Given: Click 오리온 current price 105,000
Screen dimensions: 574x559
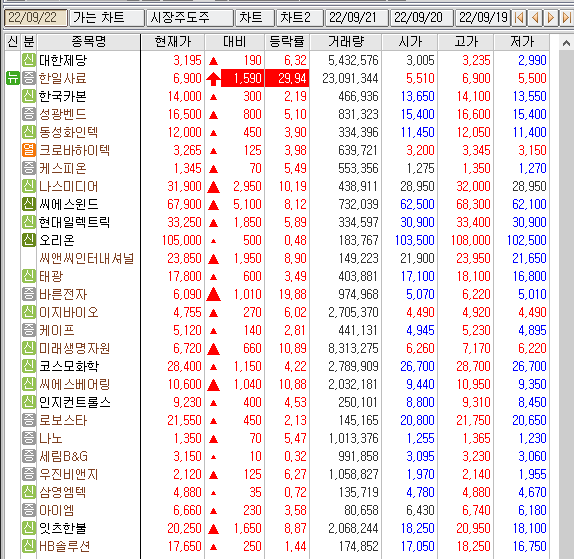Looking at the screenshot, I should point(182,240).
